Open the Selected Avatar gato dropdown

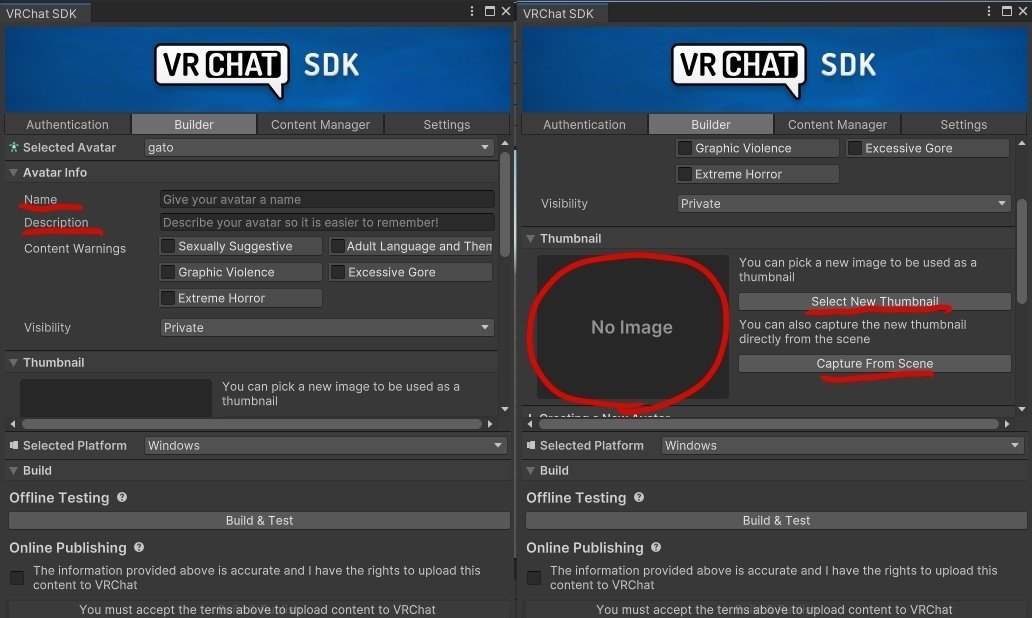319,147
